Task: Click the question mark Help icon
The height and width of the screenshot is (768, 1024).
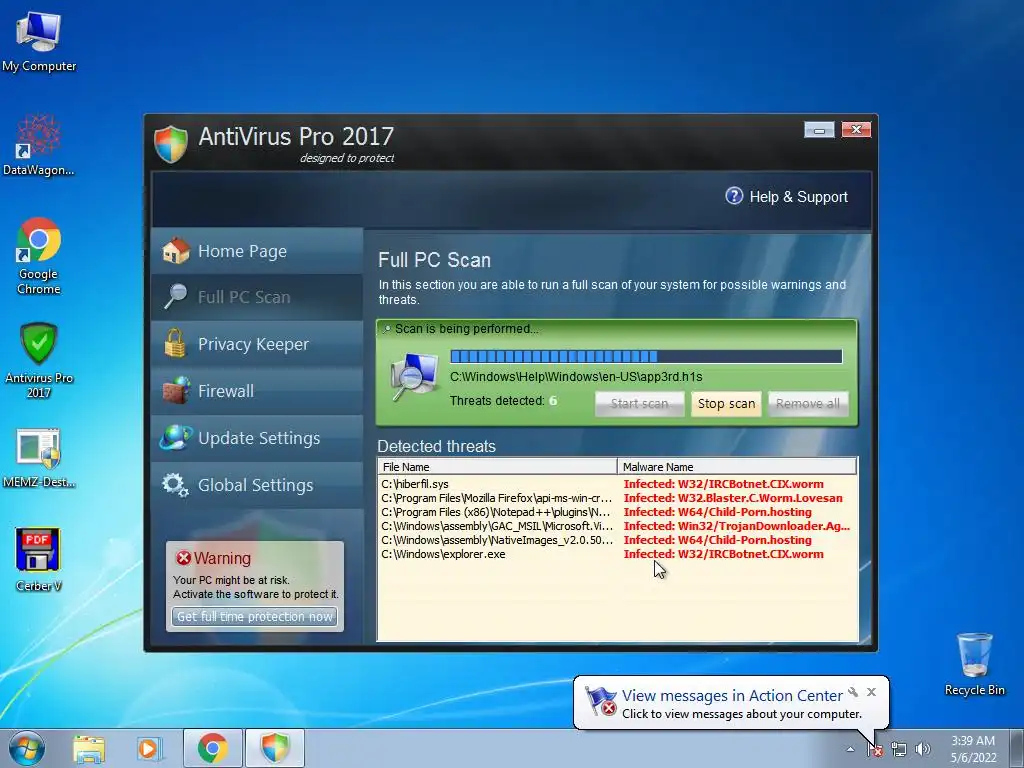Action: point(734,196)
